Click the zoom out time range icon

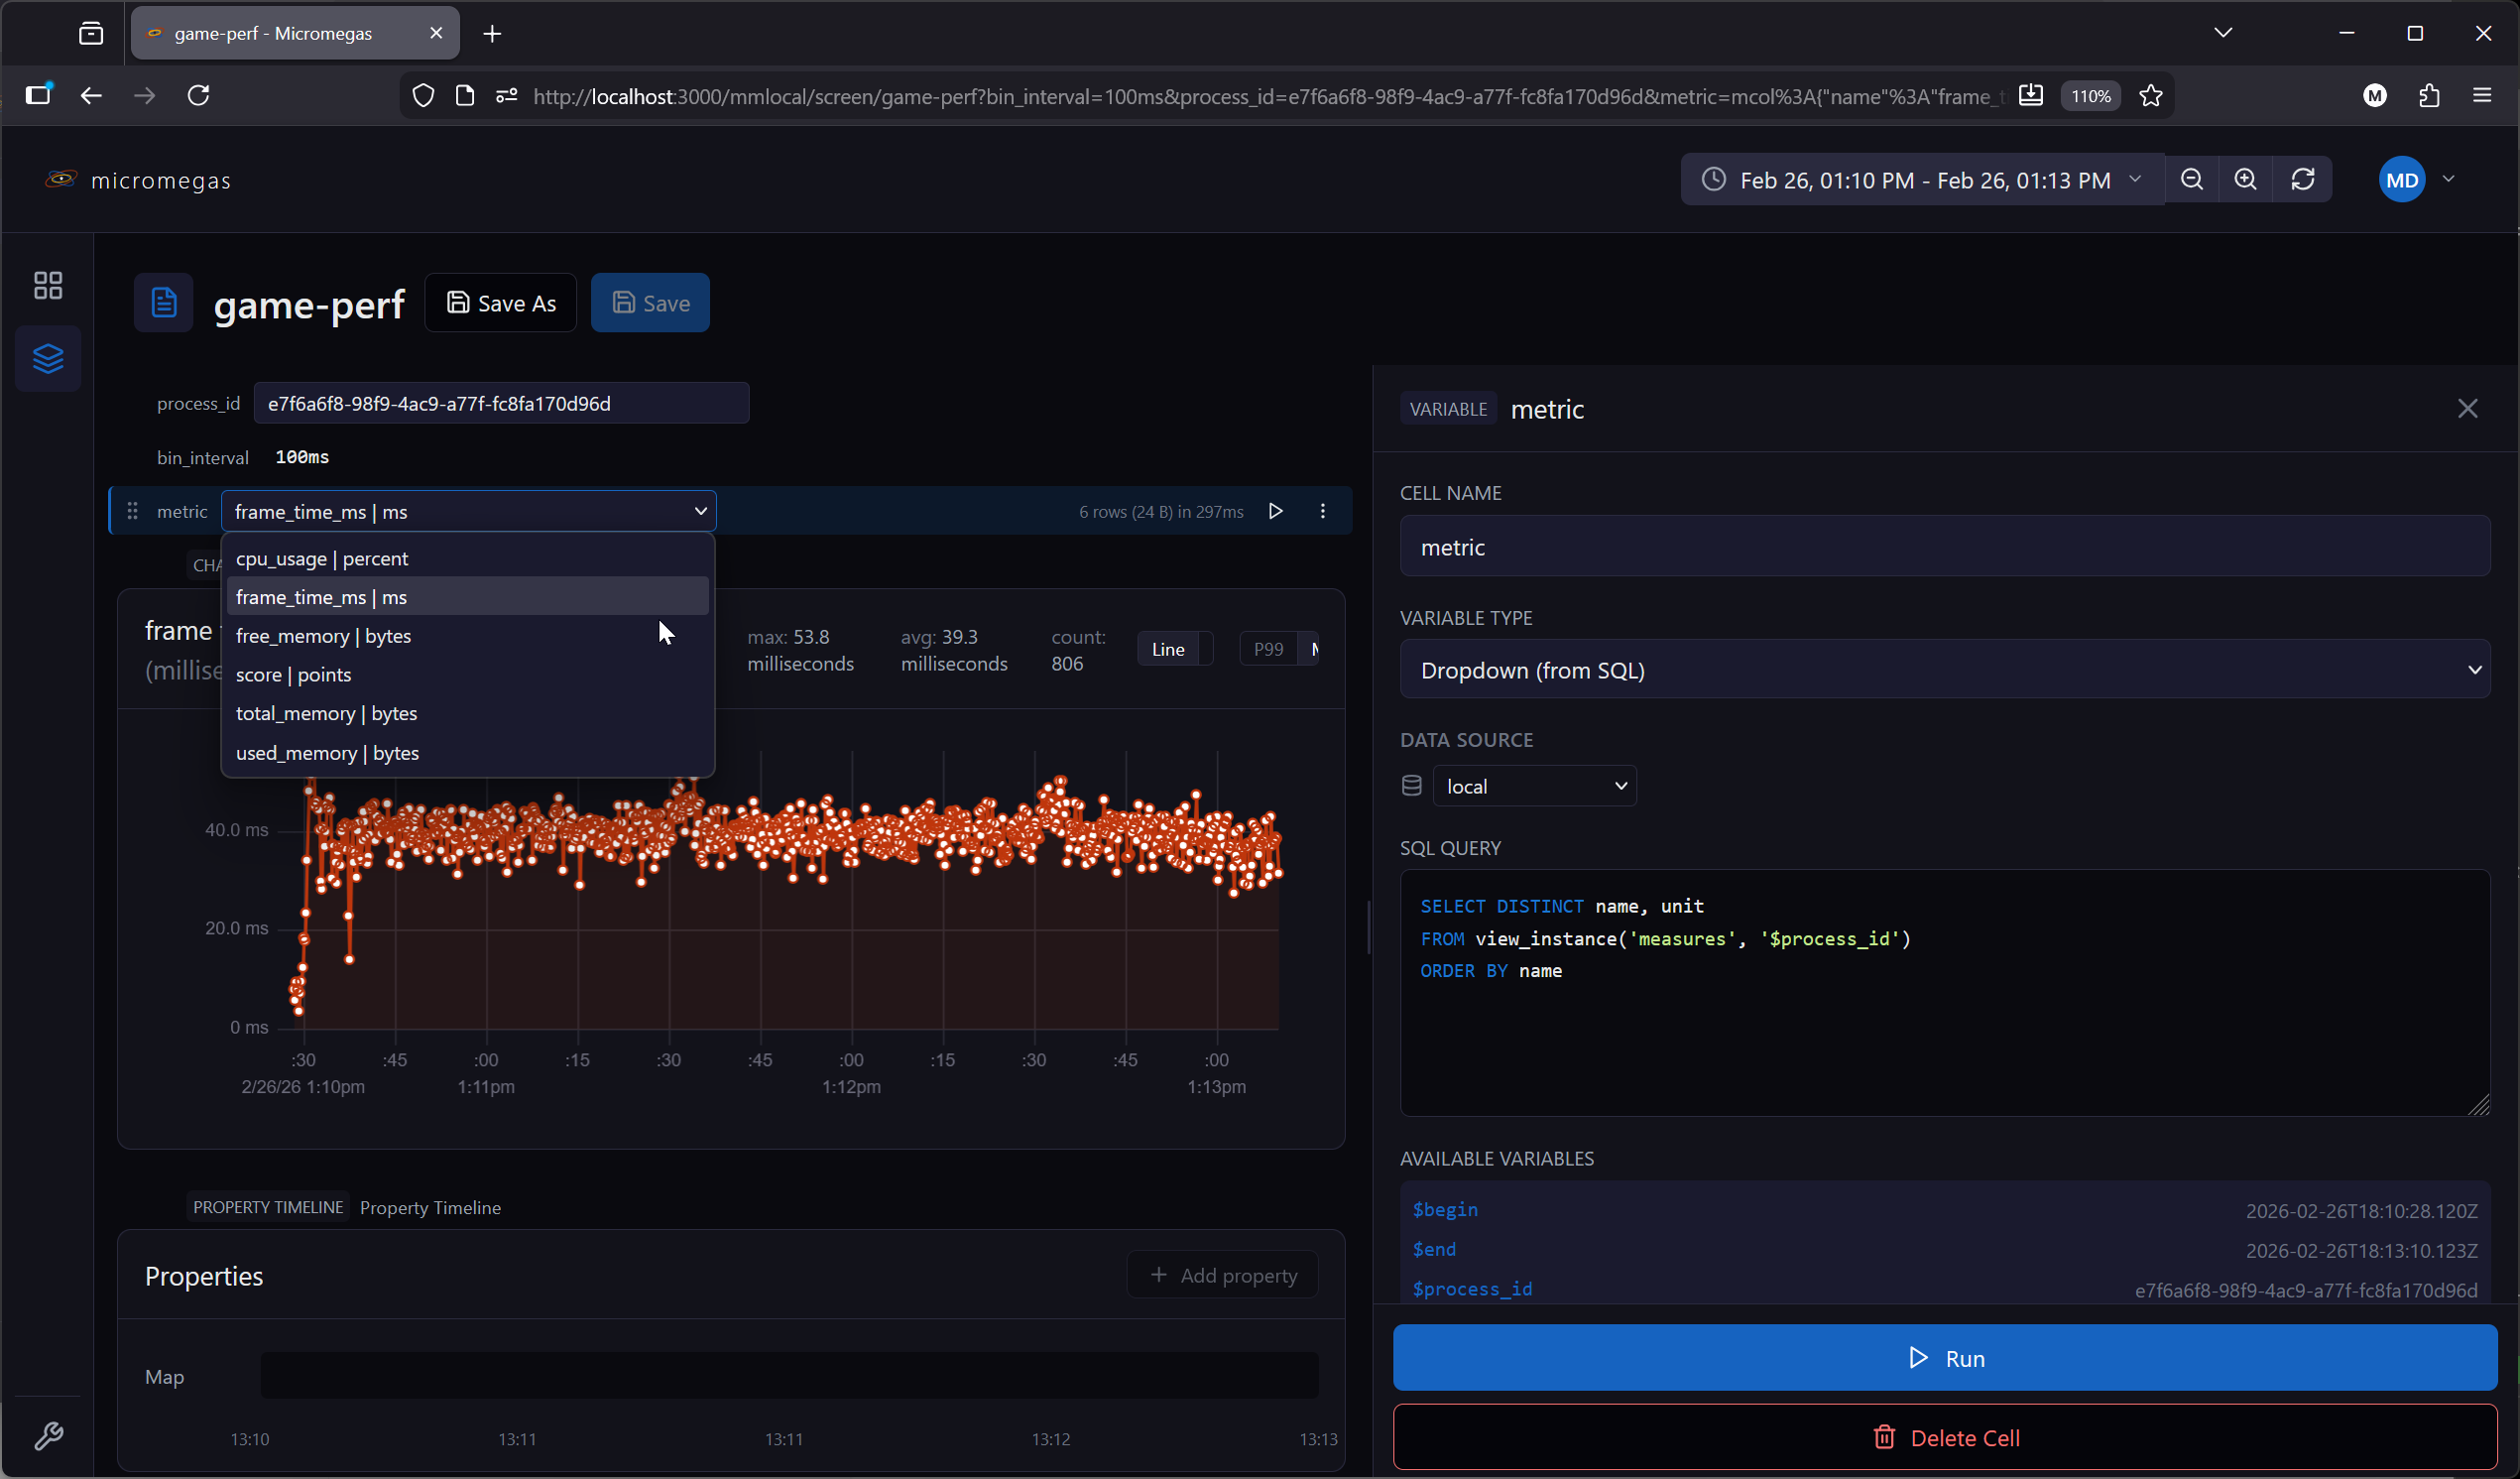pyautogui.click(x=2191, y=180)
